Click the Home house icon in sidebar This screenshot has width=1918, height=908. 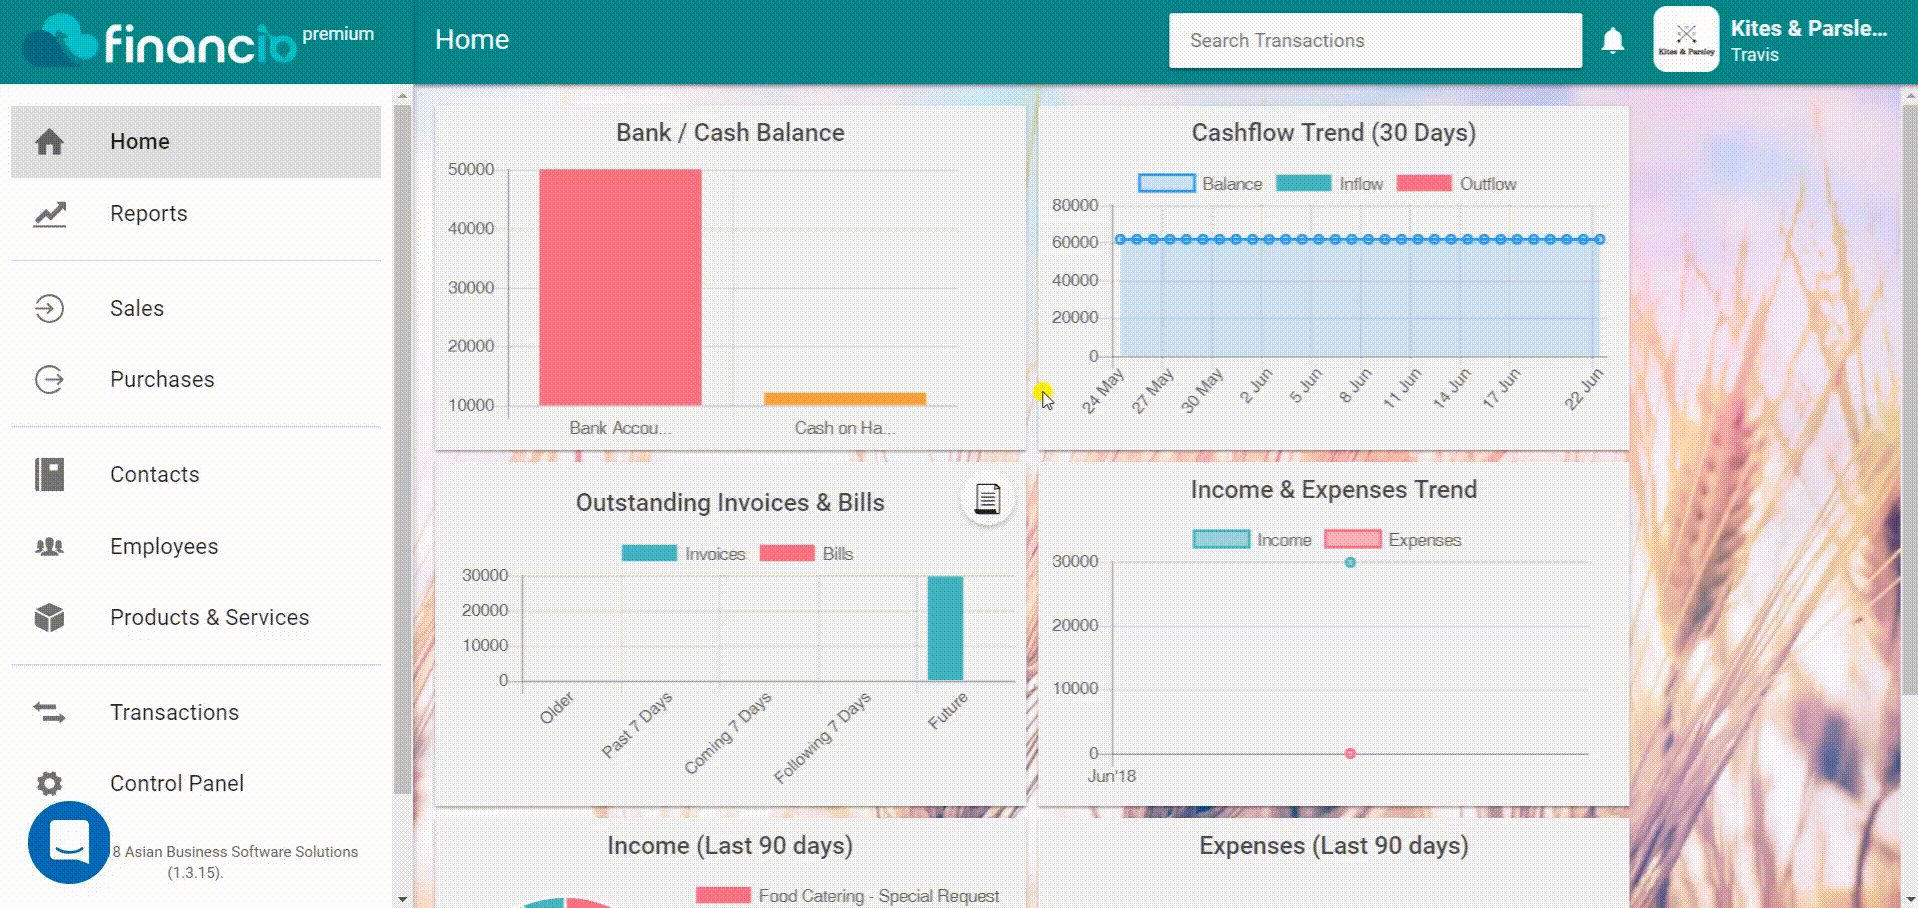tap(49, 142)
